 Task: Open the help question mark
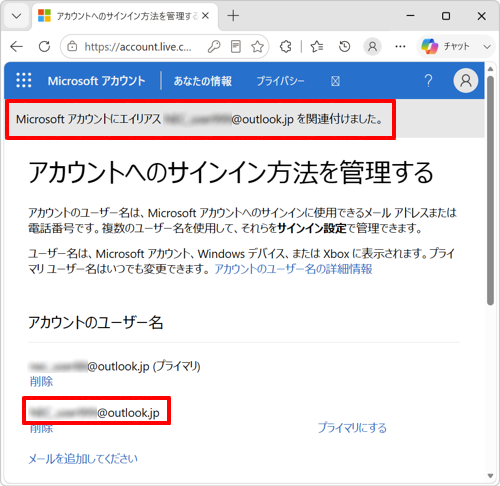pyautogui.click(x=428, y=81)
